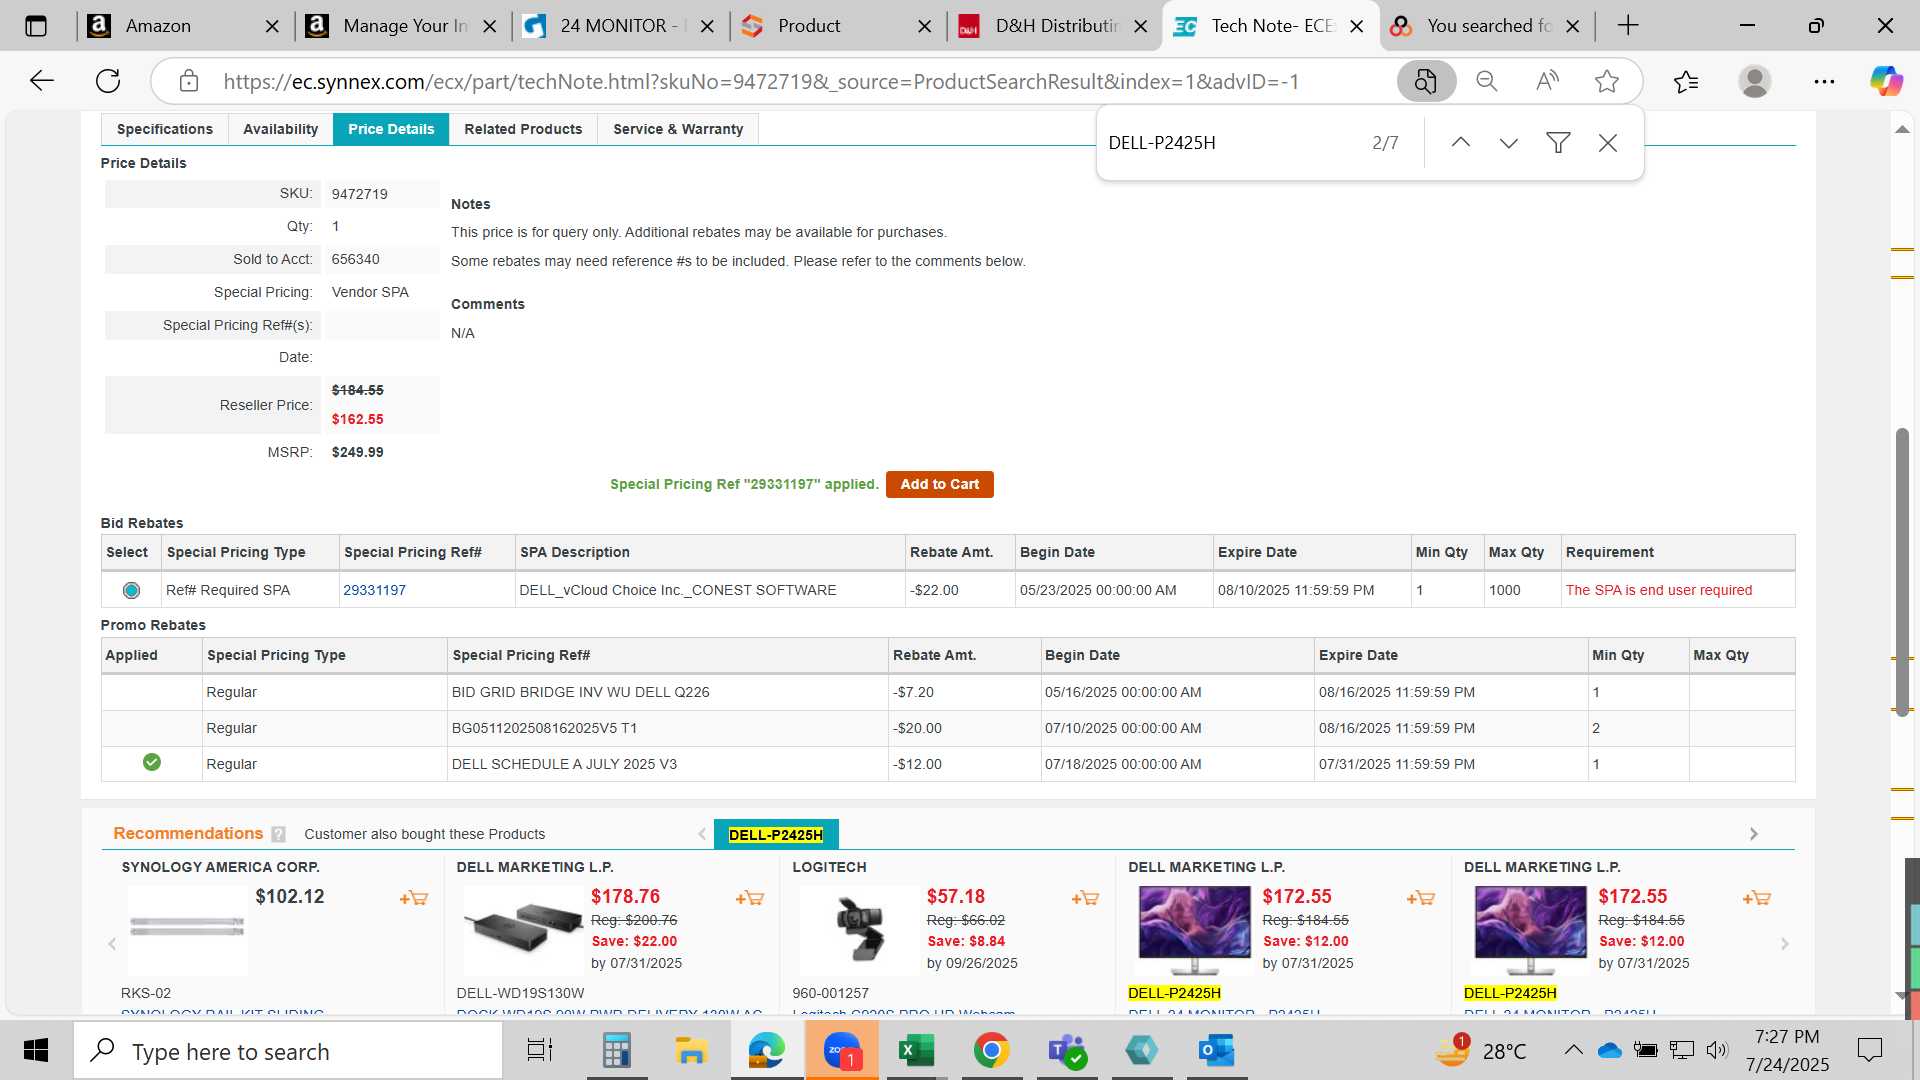Switch to the Availability tab
The height and width of the screenshot is (1080, 1920).
click(281, 129)
